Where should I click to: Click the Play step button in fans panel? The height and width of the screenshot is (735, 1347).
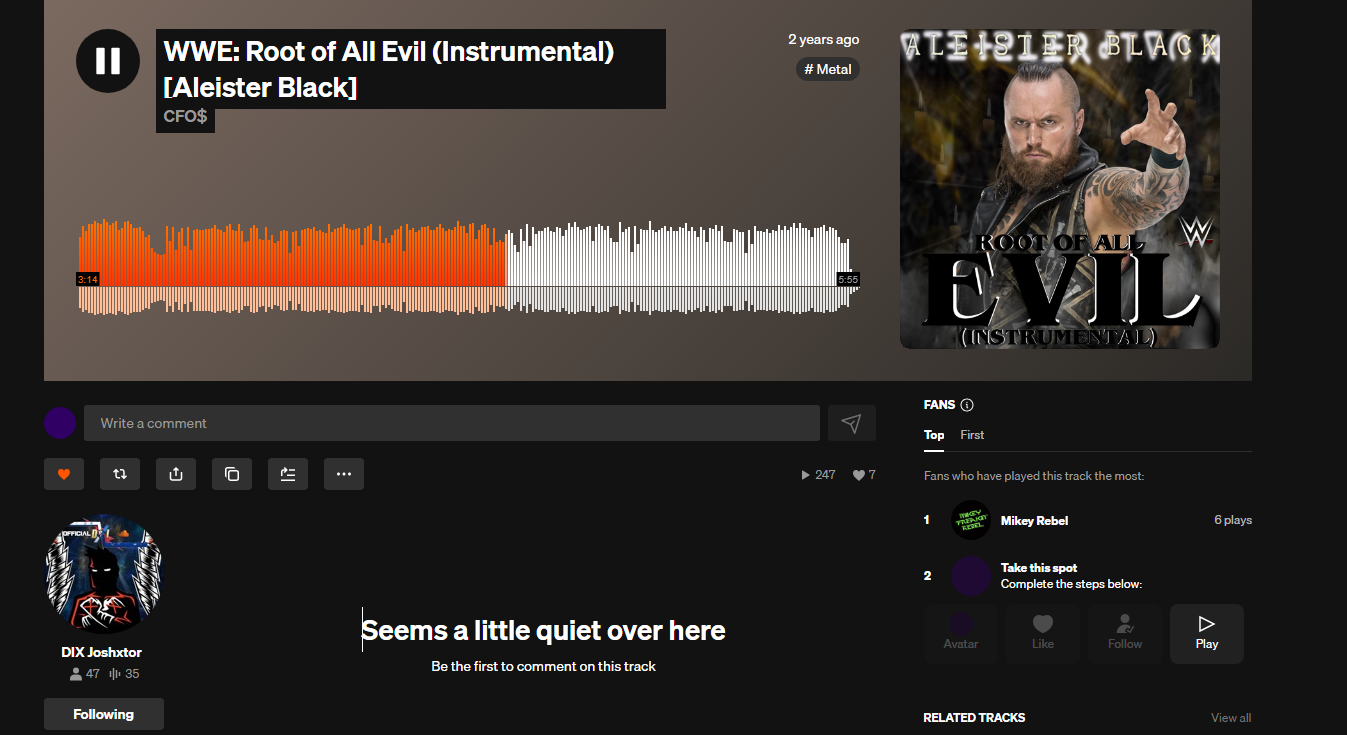[1207, 634]
